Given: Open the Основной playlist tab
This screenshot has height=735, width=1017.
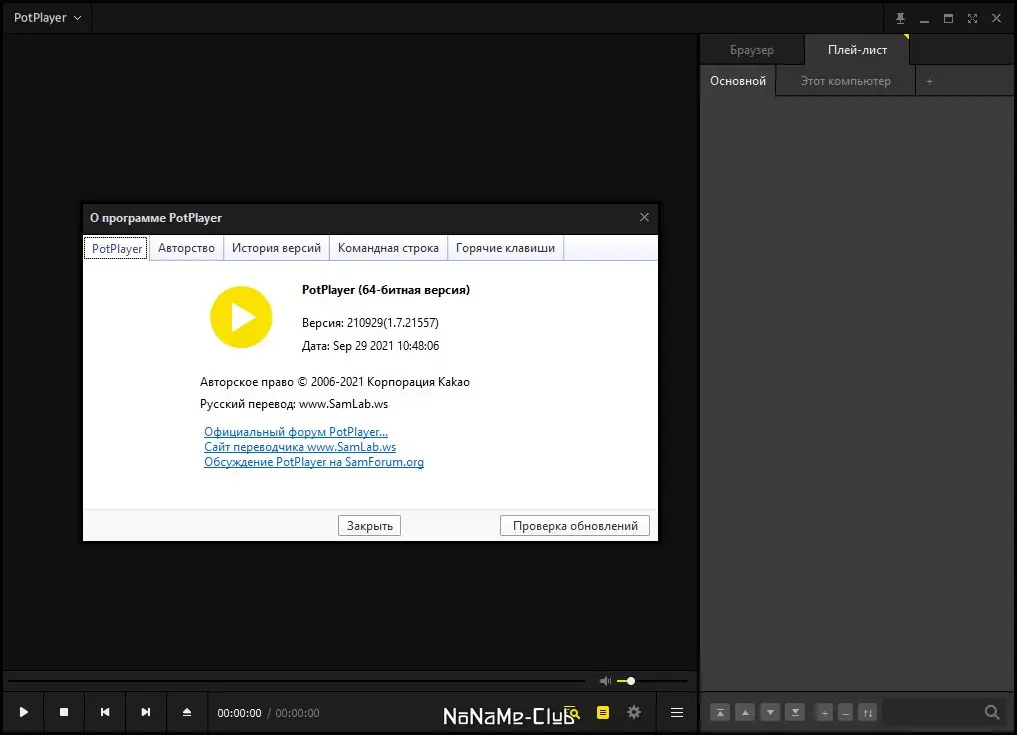Looking at the screenshot, I should 737,81.
